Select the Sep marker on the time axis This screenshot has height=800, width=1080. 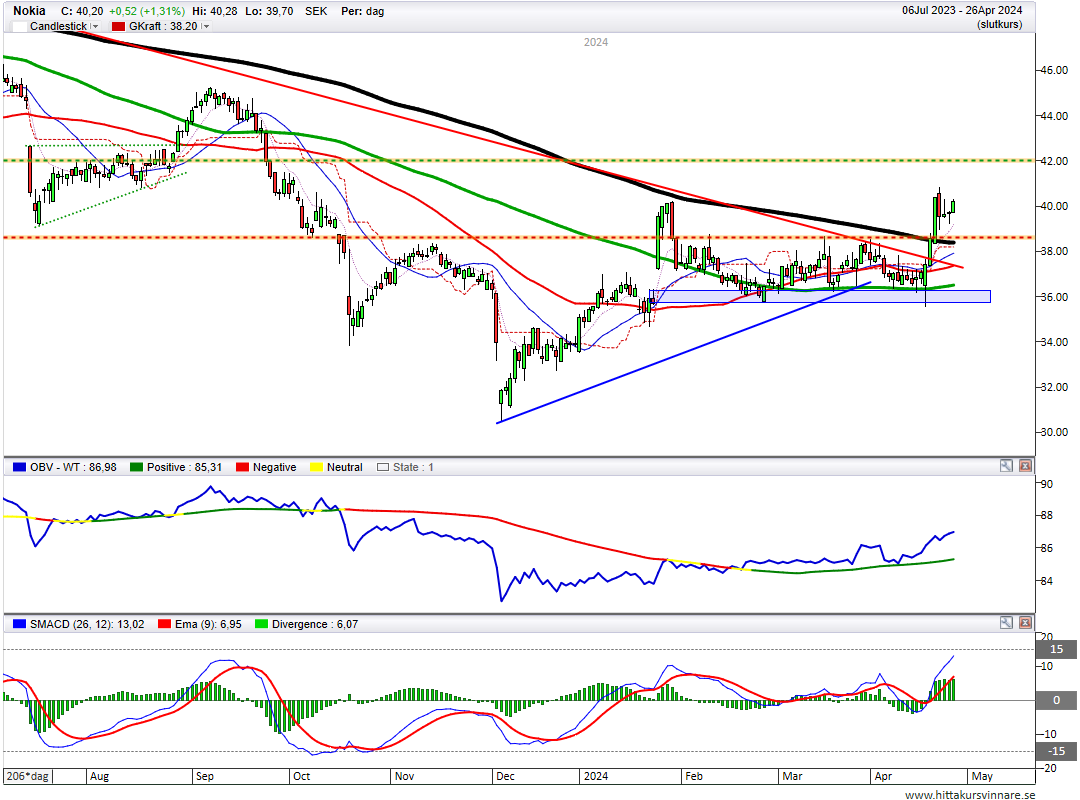205,776
